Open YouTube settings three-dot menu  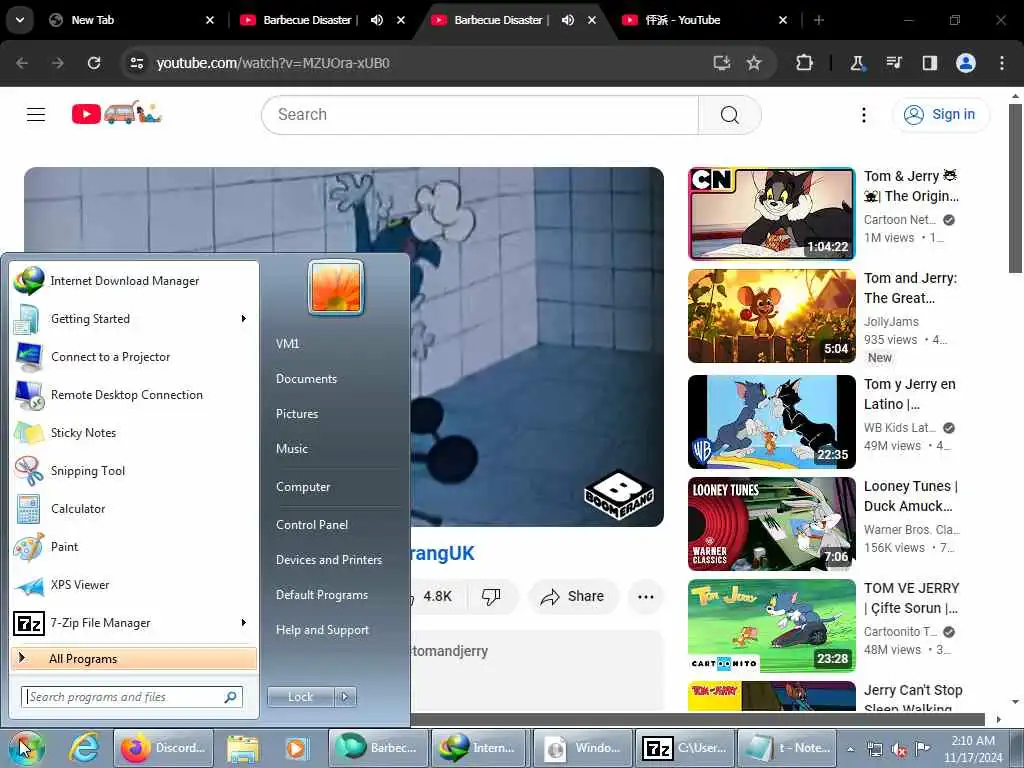point(863,115)
